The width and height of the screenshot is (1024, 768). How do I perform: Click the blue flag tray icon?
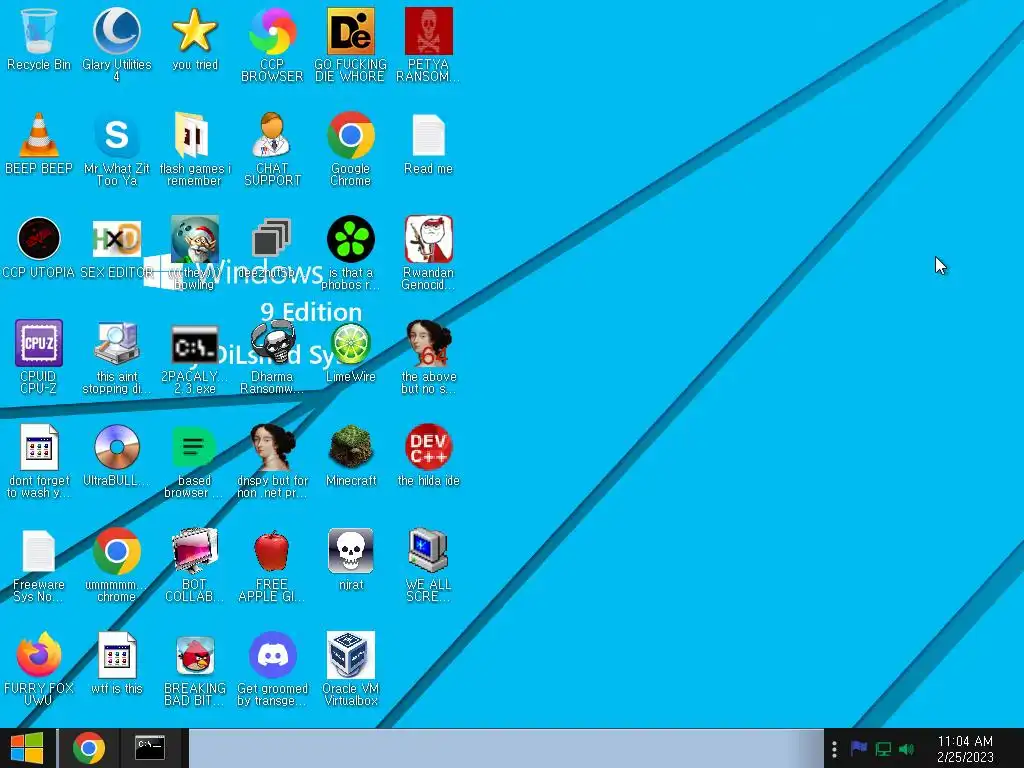point(859,748)
